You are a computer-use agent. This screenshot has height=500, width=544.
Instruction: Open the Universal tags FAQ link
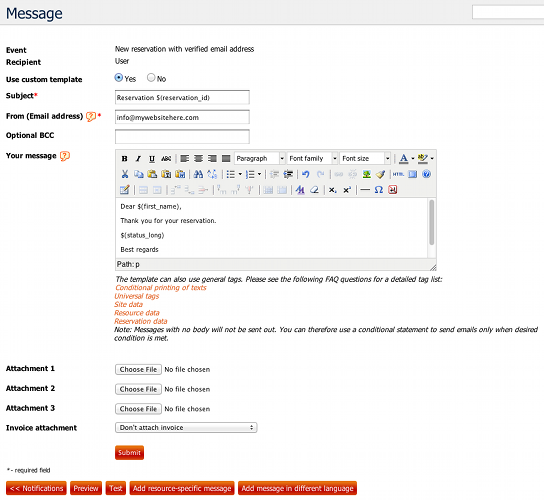point(137,296)
